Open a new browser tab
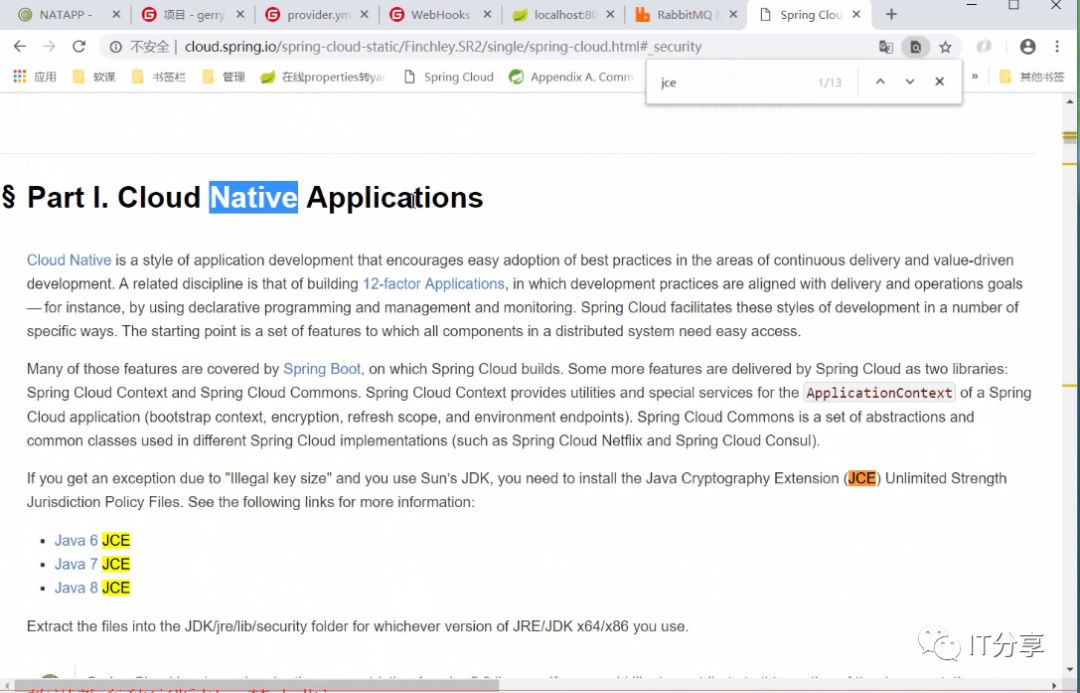This screenshot has width=1080, height=693. pos(891,14)
